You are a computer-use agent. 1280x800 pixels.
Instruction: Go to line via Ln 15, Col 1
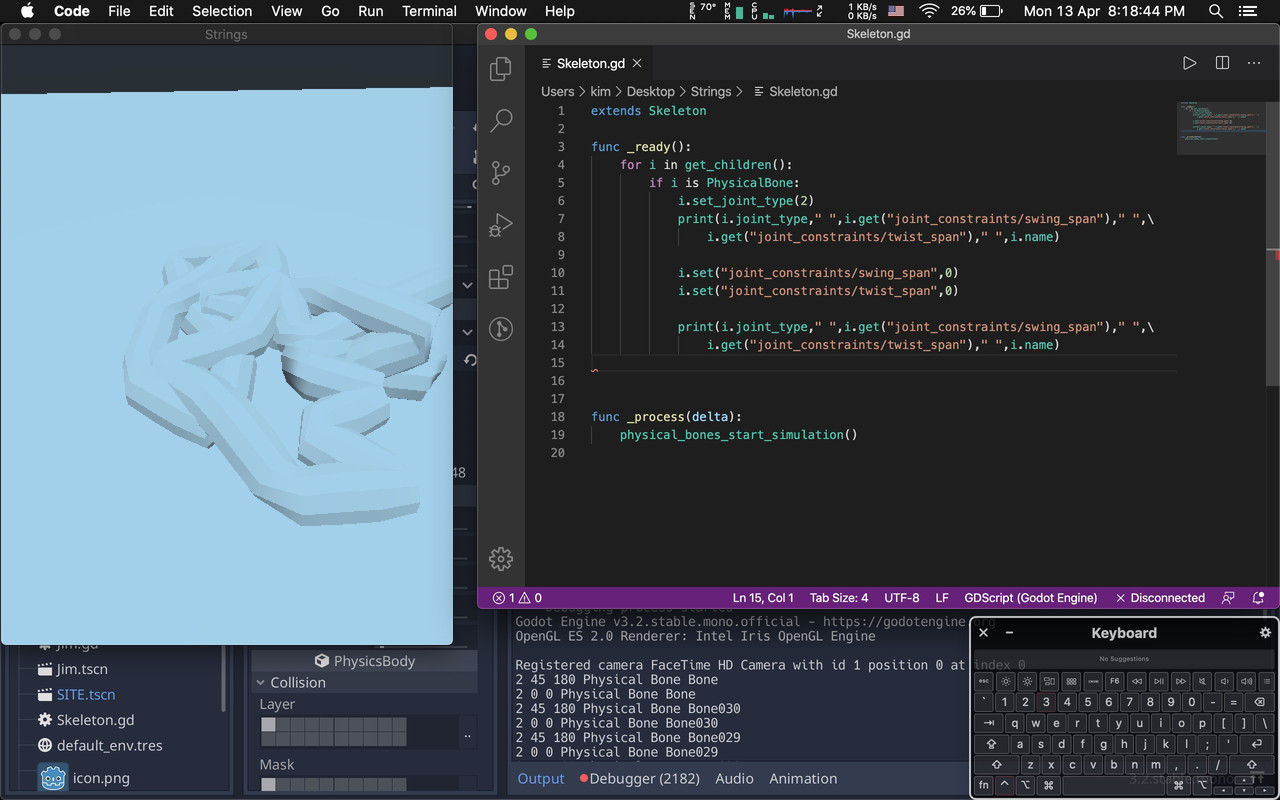point(763,598)
